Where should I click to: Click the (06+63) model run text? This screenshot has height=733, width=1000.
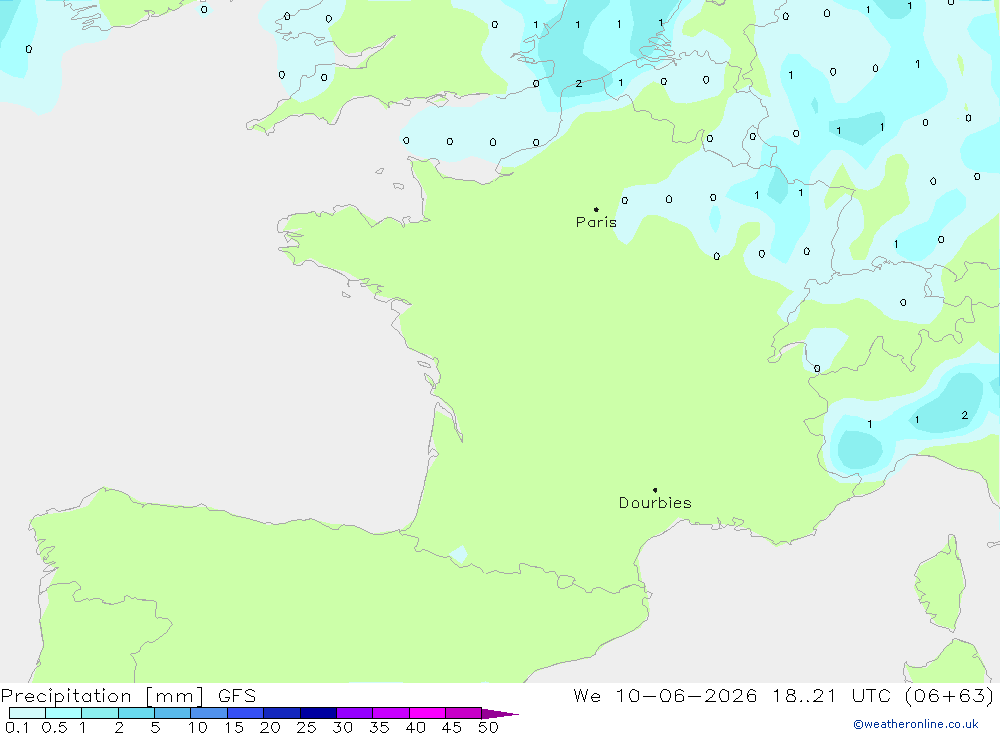coord(949,696)
